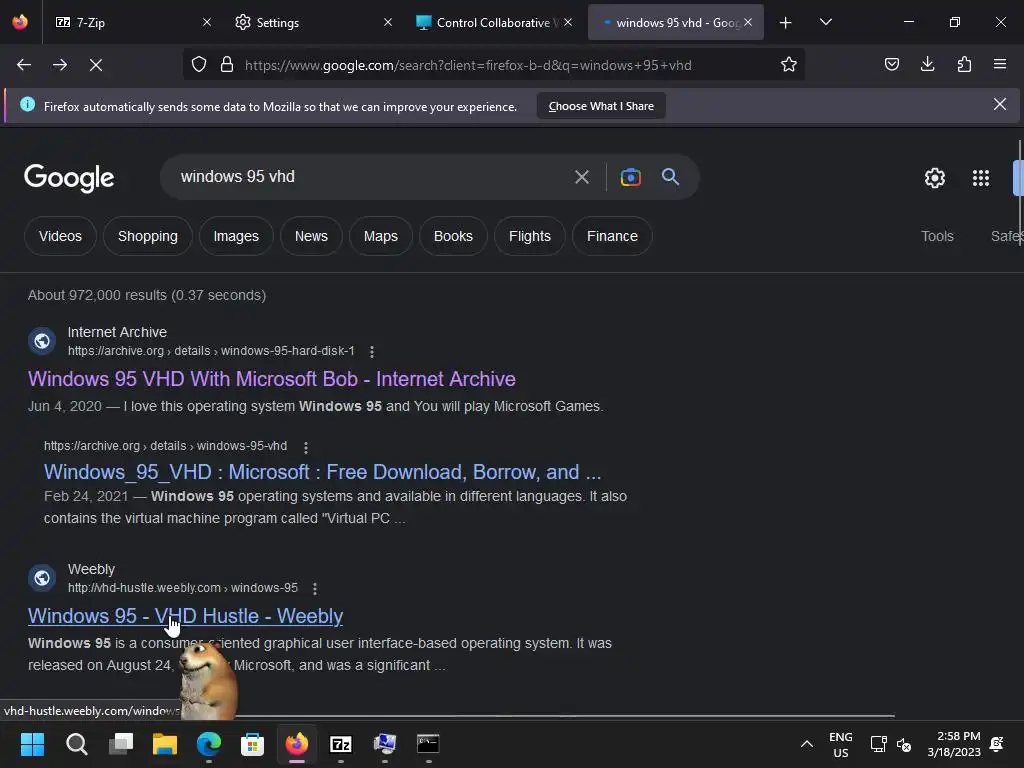The height and width of the screenshot is (768, 1024).
Task: Switch to 7-Zip on taskbar
Action: click(341, 744)
